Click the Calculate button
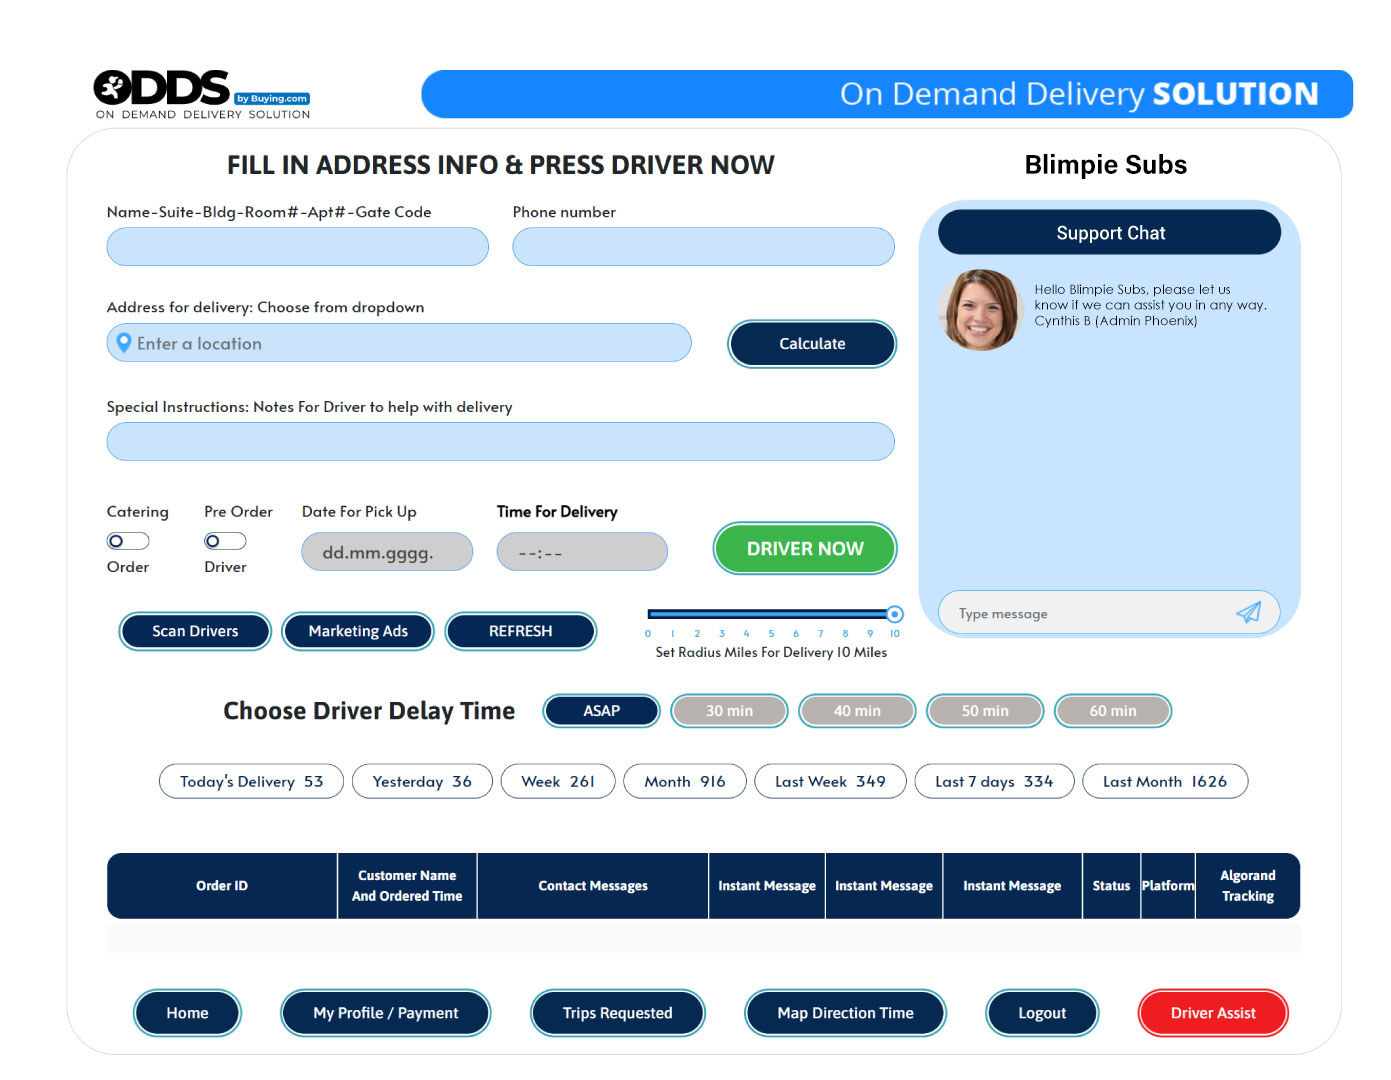 (x=811, y=344)
